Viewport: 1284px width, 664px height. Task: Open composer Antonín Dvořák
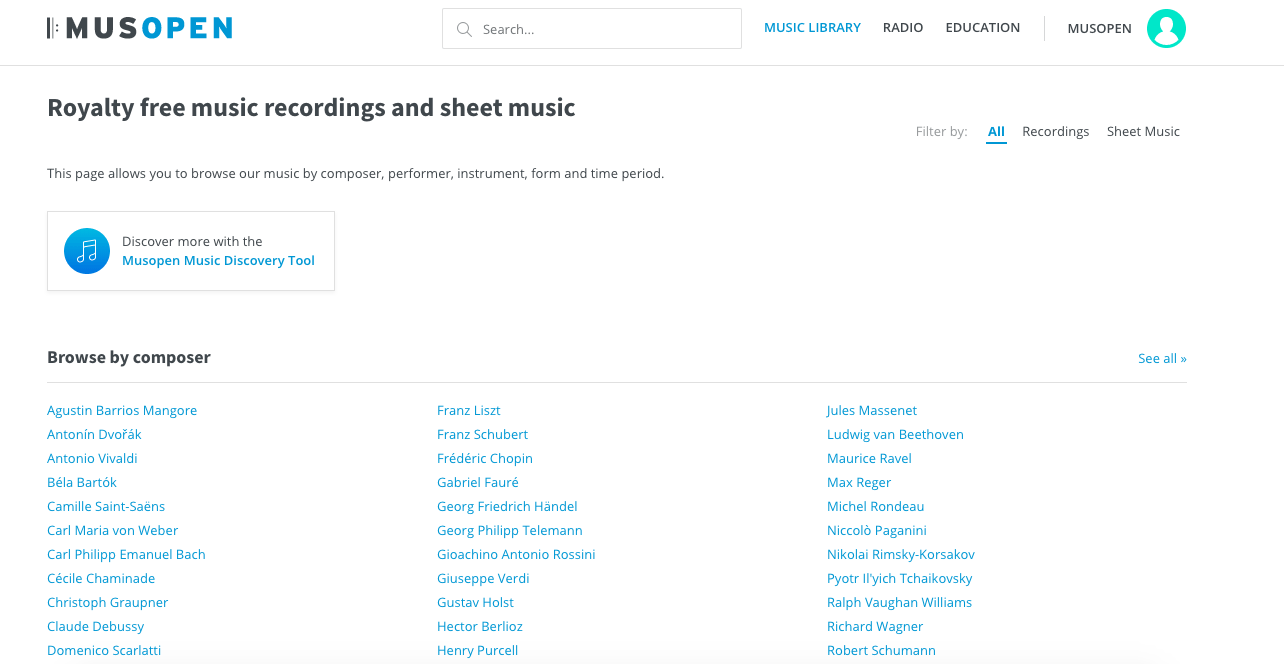(94, 435)
